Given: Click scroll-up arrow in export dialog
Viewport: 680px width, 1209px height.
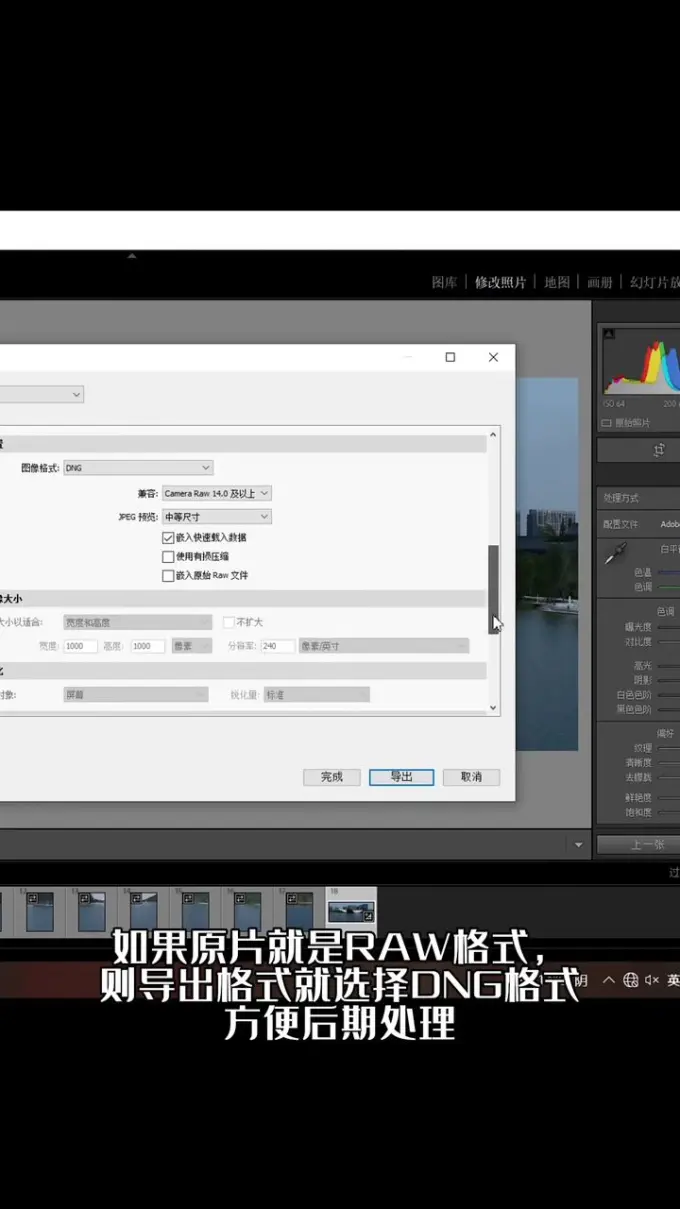Looking at the screenshot, I should [493, 435].
